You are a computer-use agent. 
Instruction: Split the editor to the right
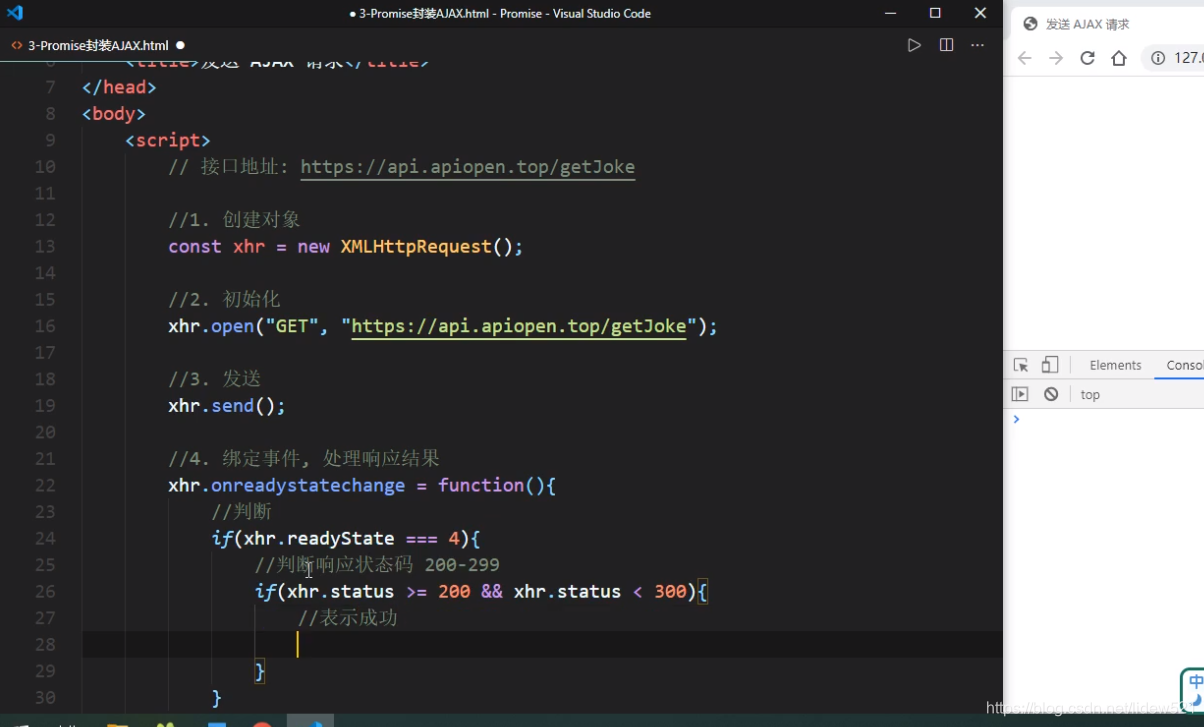pyautogui.click(x=946, y=45)
